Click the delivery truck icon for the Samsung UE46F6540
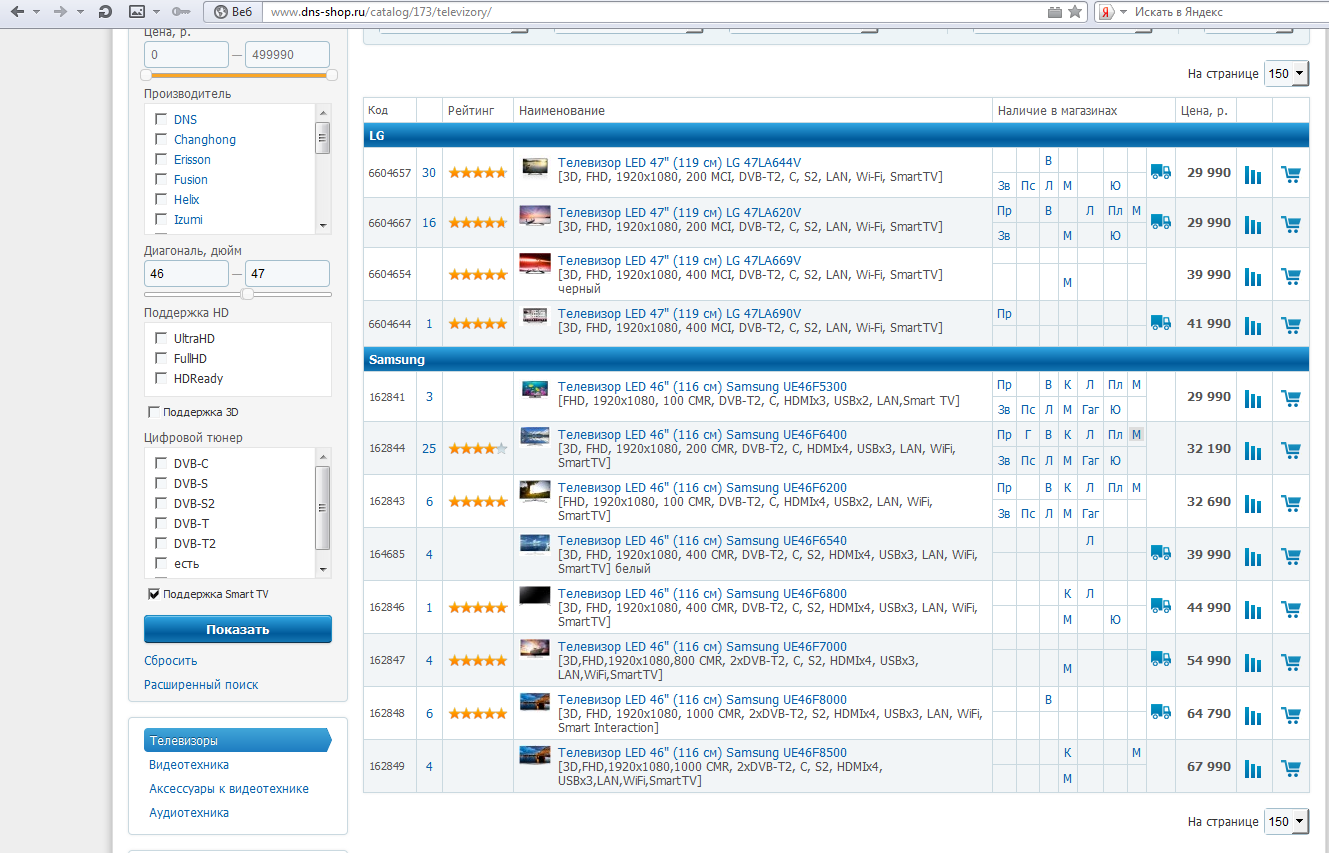 pos(1160,552)
